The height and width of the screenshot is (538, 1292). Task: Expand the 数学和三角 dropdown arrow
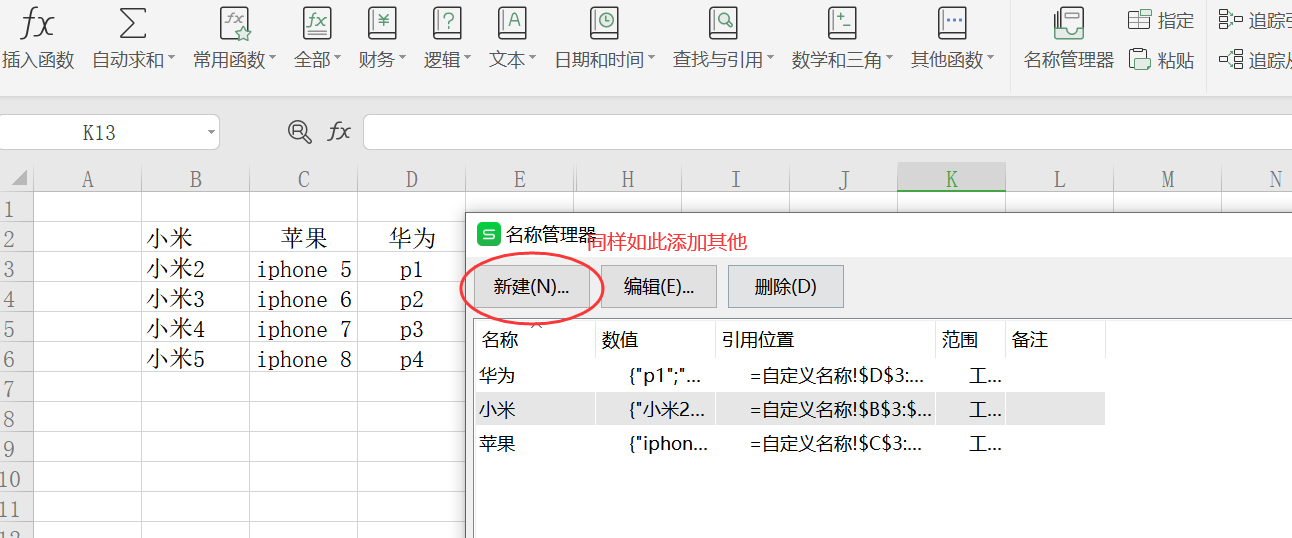click(x=889, y=59)
